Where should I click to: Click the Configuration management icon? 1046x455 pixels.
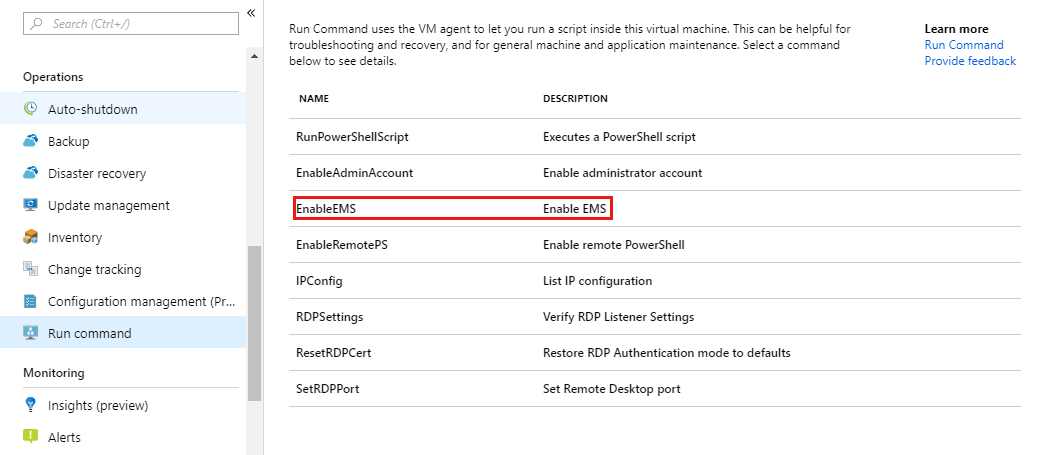point(30,301)
